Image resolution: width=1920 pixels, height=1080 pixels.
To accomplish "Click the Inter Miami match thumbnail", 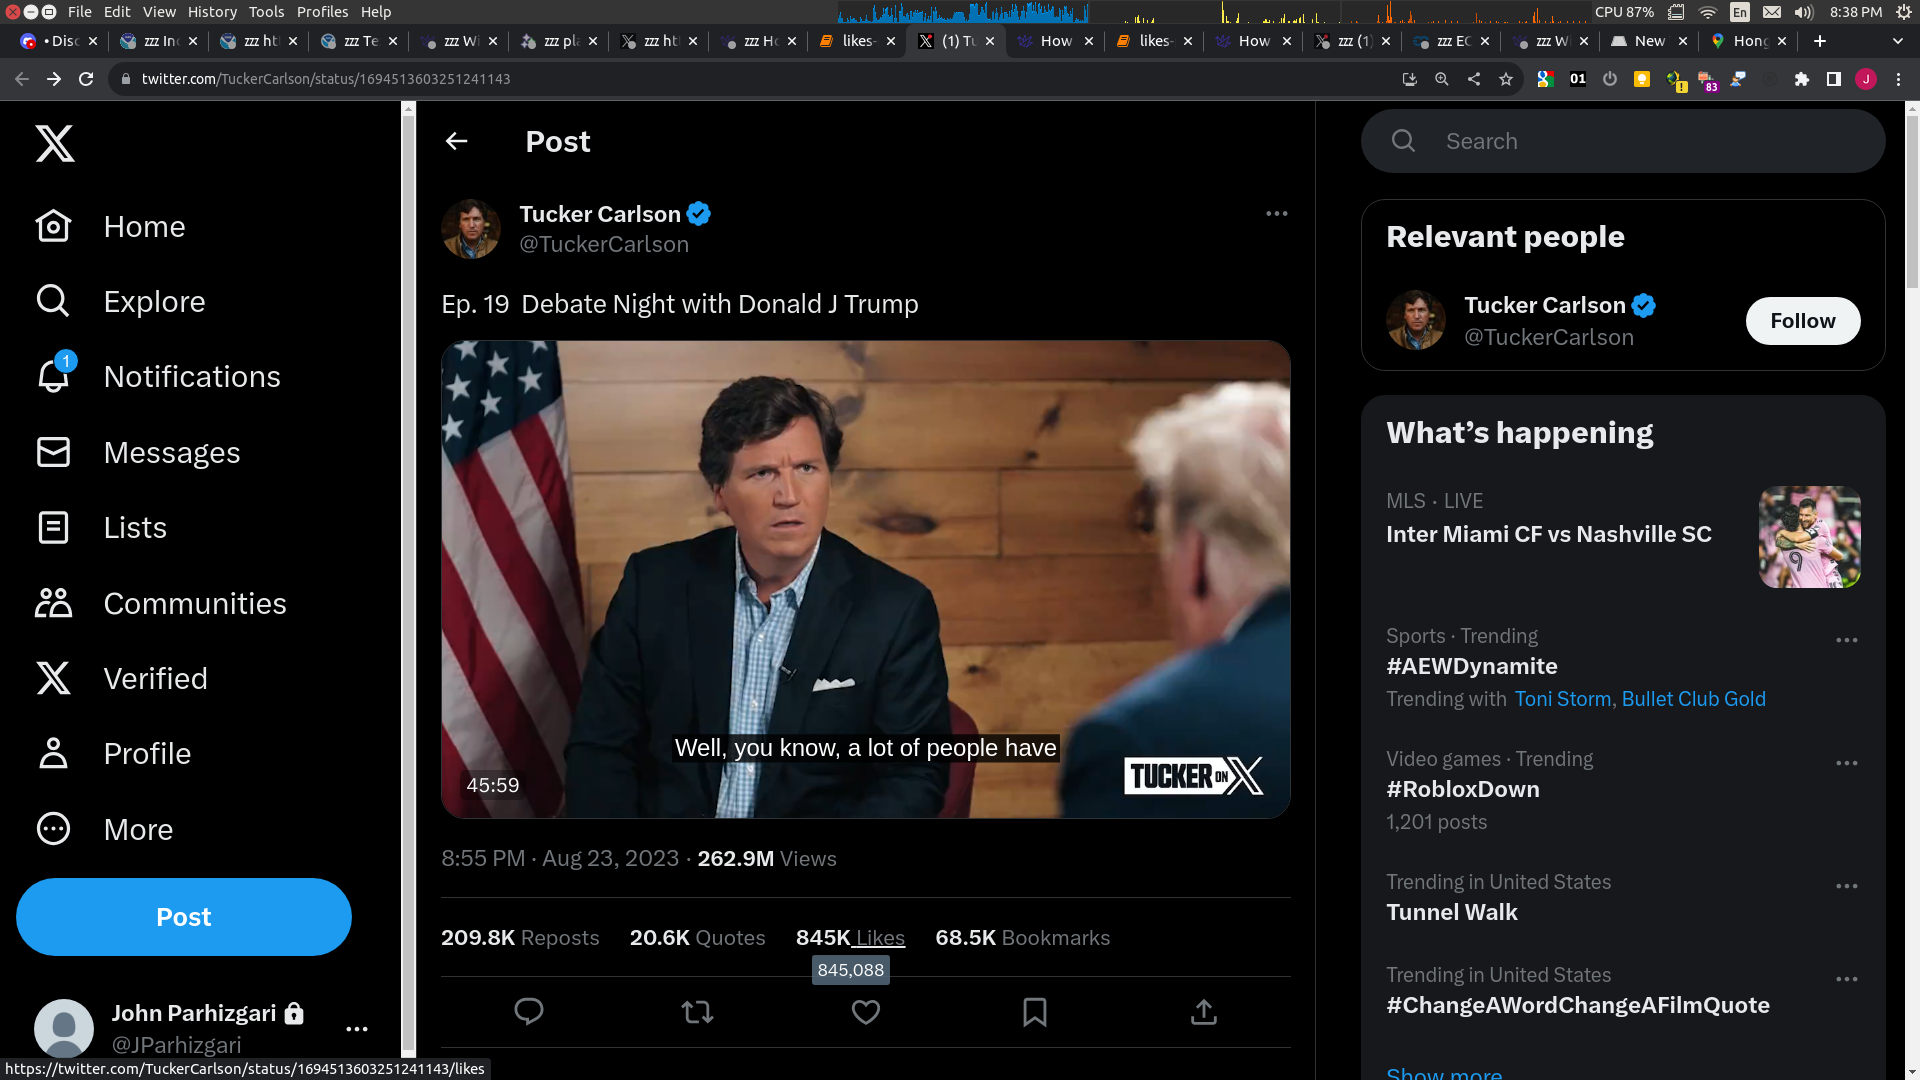I will pos(1810,537).
